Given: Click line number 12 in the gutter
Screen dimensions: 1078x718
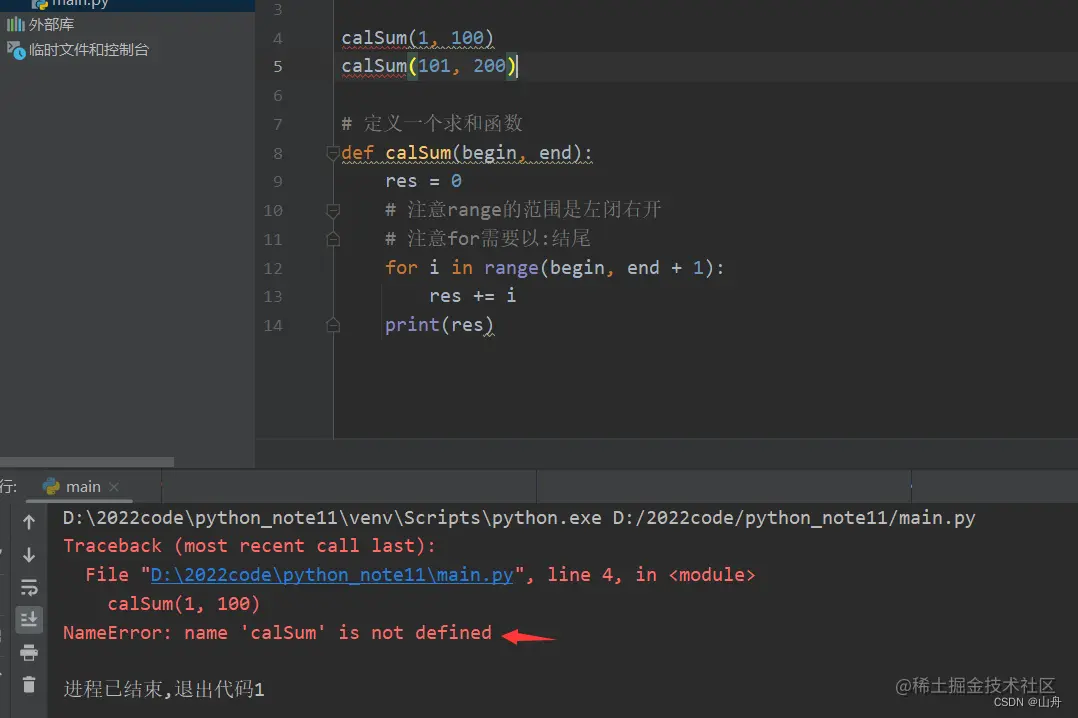Looking at the screenshot, I should click(273, 269).
